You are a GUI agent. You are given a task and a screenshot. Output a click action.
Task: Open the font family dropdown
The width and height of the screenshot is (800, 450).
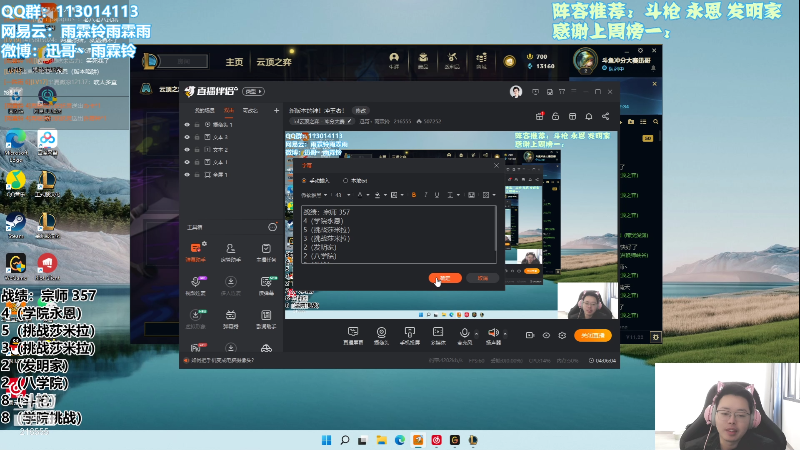314,195
